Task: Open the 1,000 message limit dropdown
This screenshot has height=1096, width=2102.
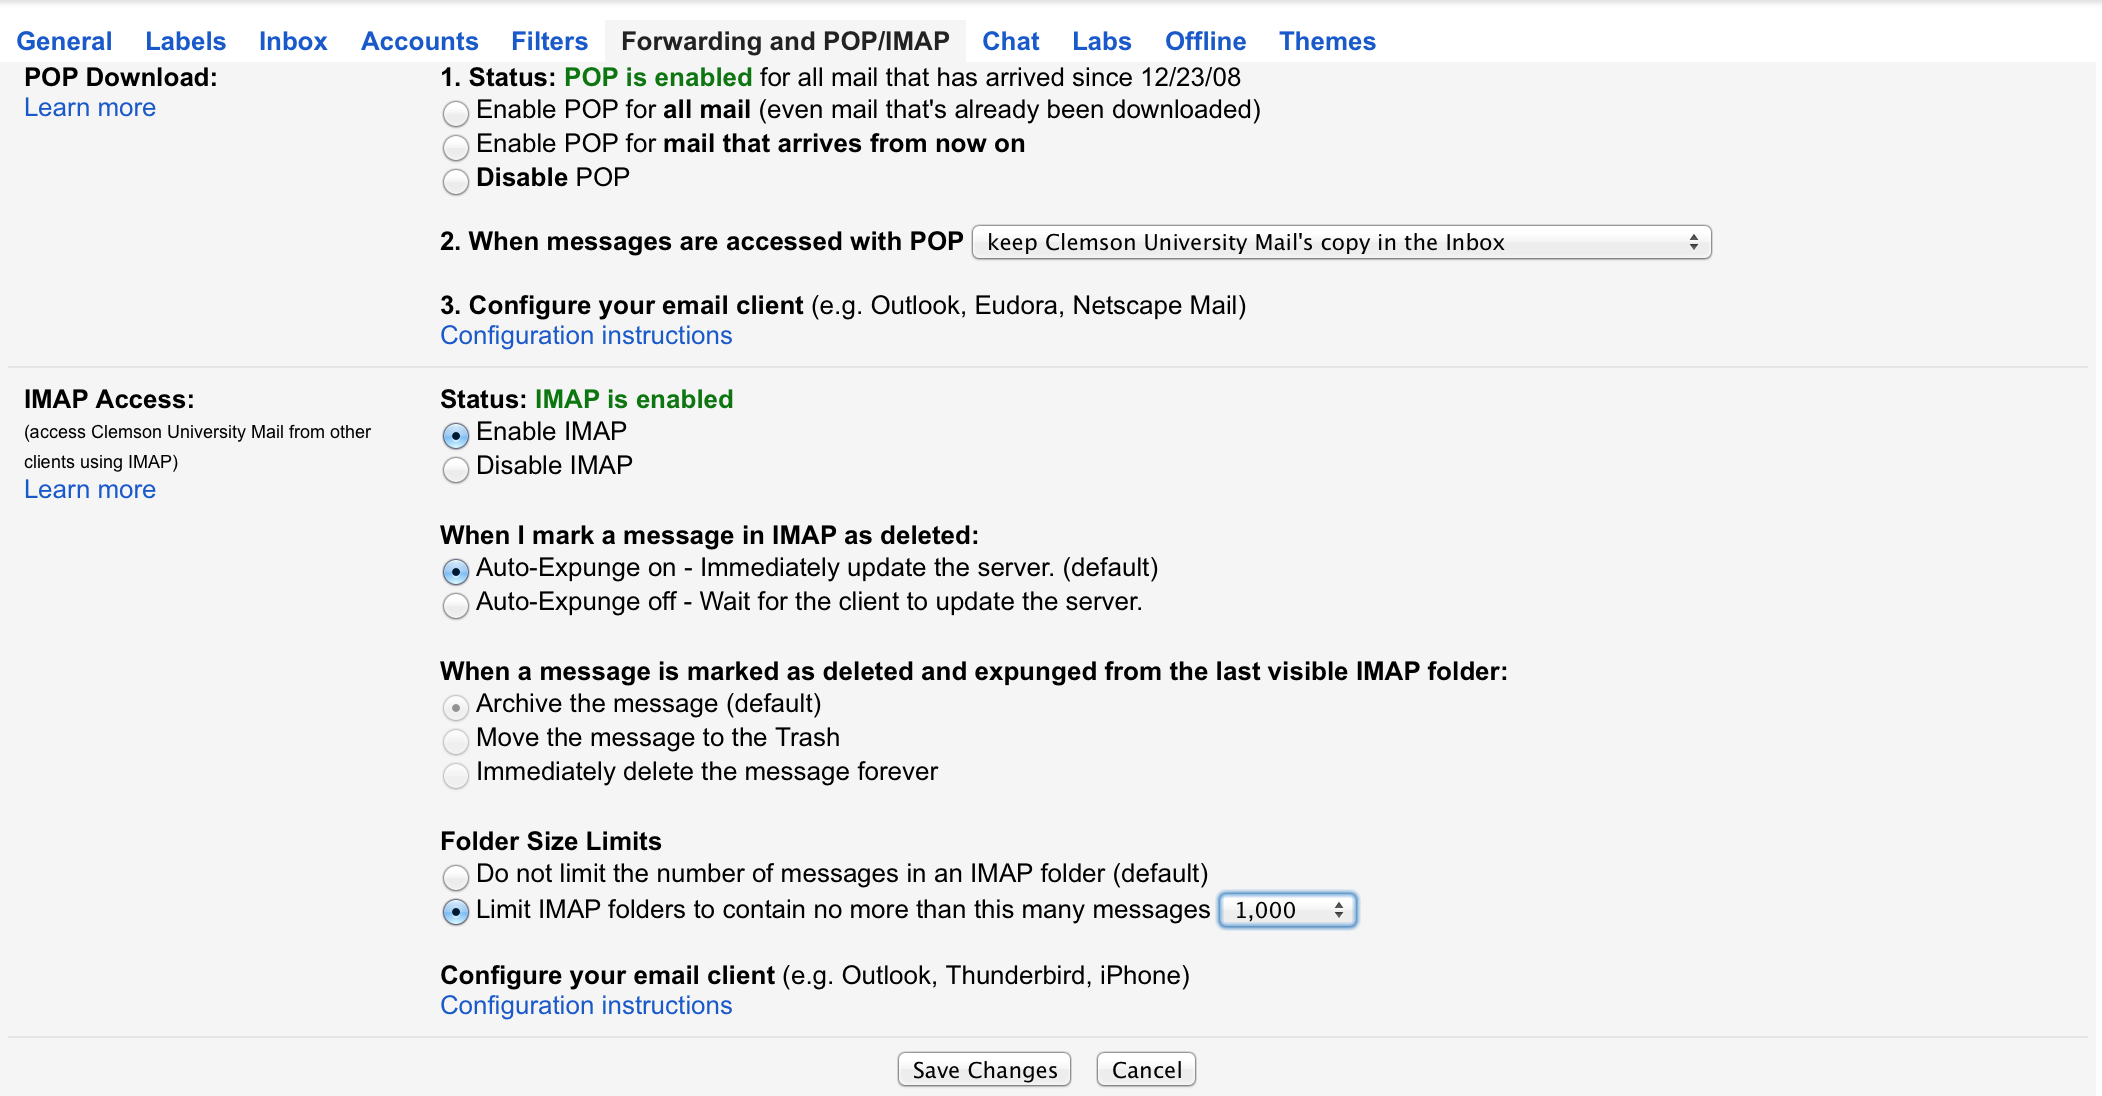Action: 1288,910
